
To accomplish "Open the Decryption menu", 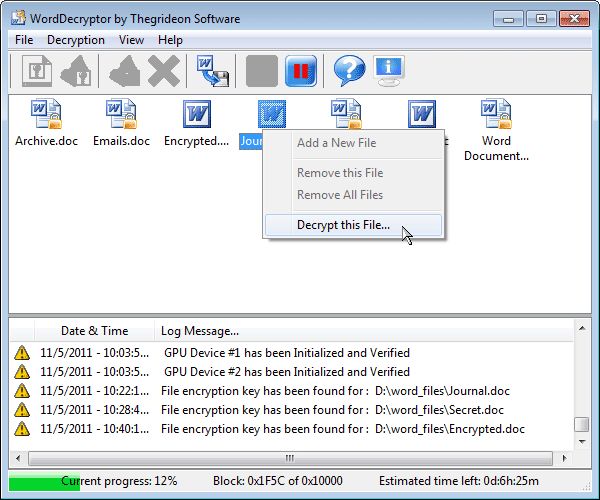I will [x=76, y=40].
